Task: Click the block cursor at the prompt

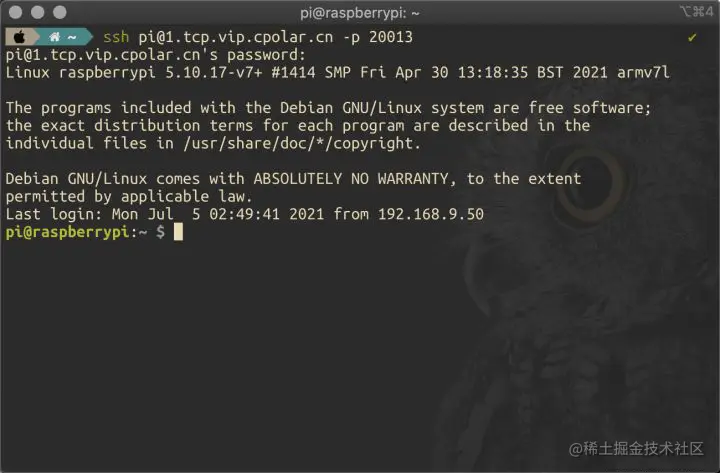Action: pyautogui.click(x=178, y=231)
